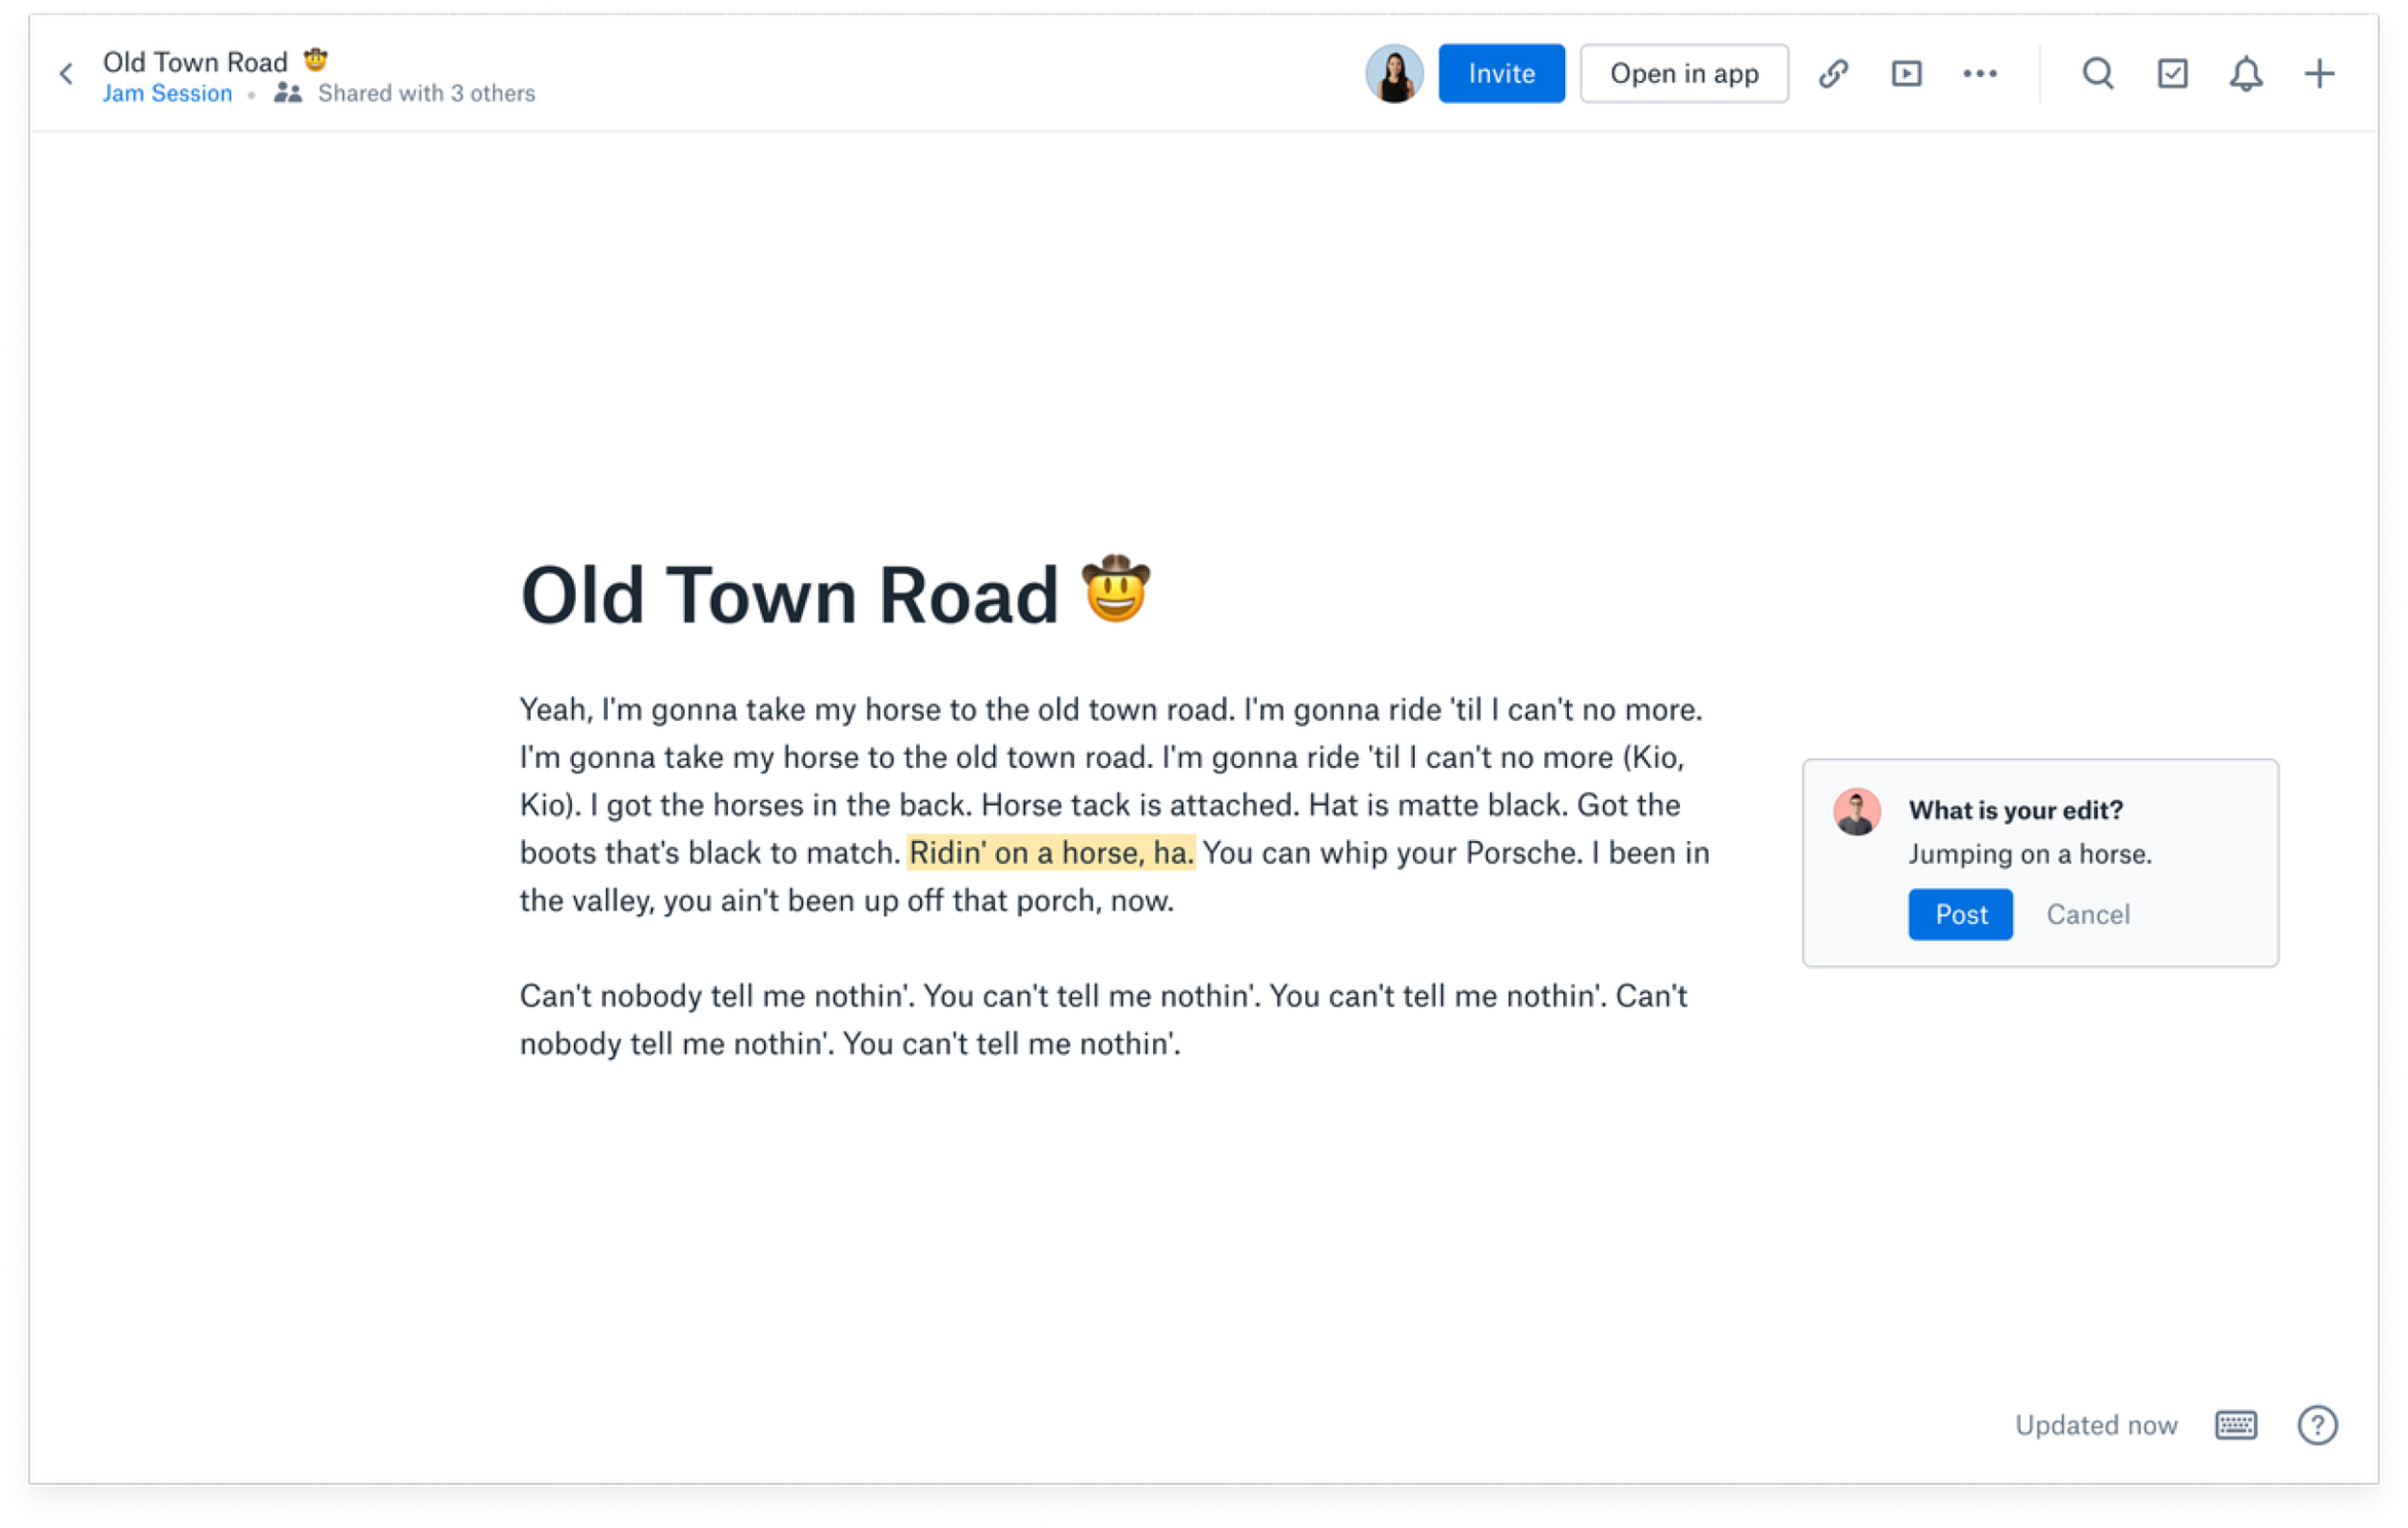Cancel the comment draft
Screen dimensions: 2408x1528
click(2088, 914)
